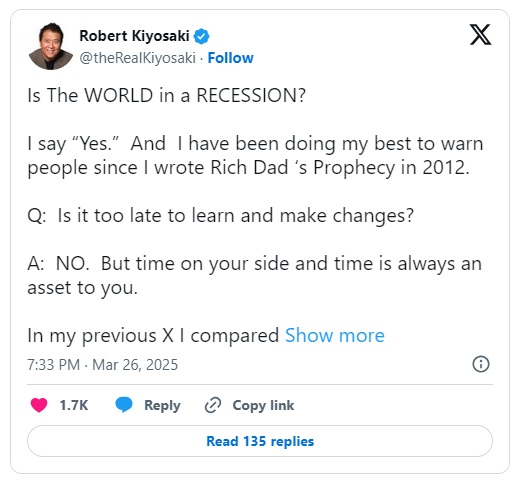Click the 'Is it too late to learn' question
Image resolution: width=519 pixels, height=486 pixels.
tap(221, 216)
